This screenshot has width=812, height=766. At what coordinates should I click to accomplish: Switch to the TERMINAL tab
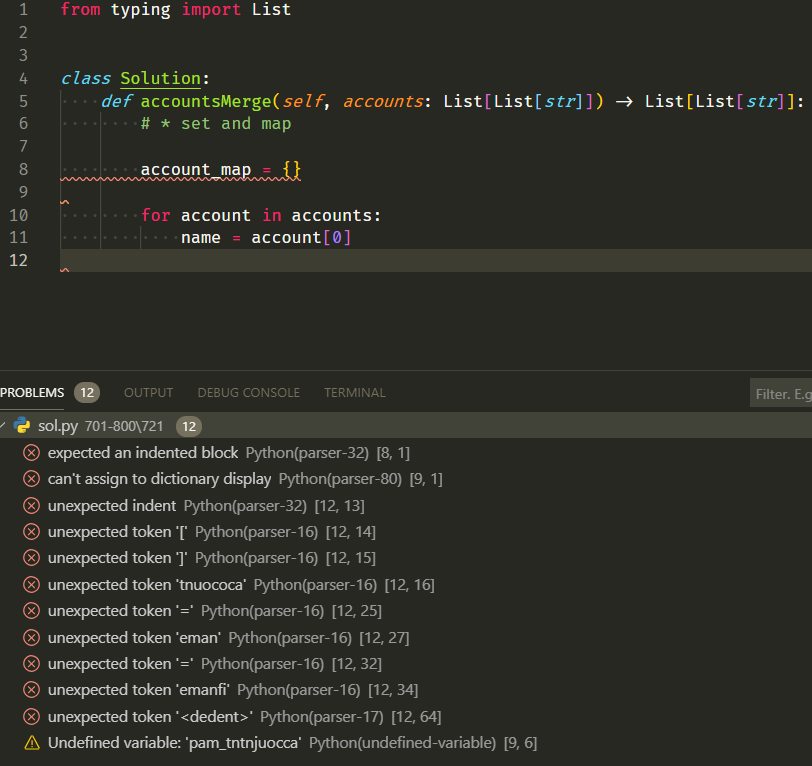coord(352,392)
